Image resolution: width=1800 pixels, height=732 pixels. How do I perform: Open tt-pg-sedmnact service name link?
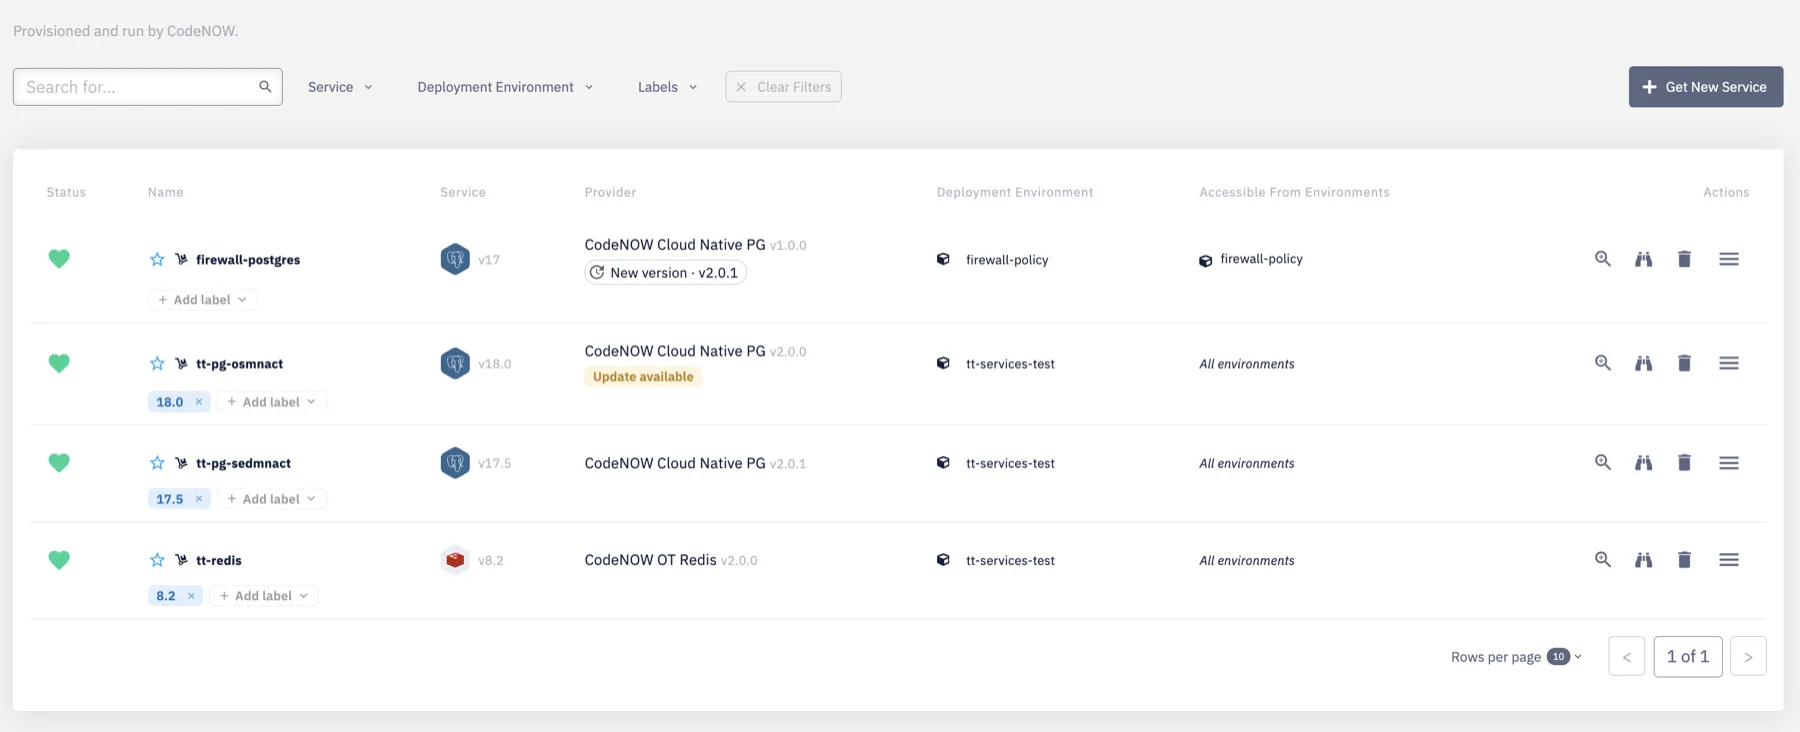coord(244,463)
